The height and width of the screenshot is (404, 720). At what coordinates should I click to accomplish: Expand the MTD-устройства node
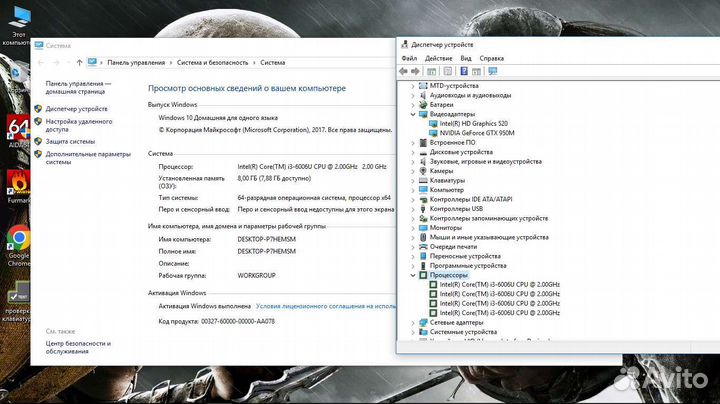pos(413,86)
